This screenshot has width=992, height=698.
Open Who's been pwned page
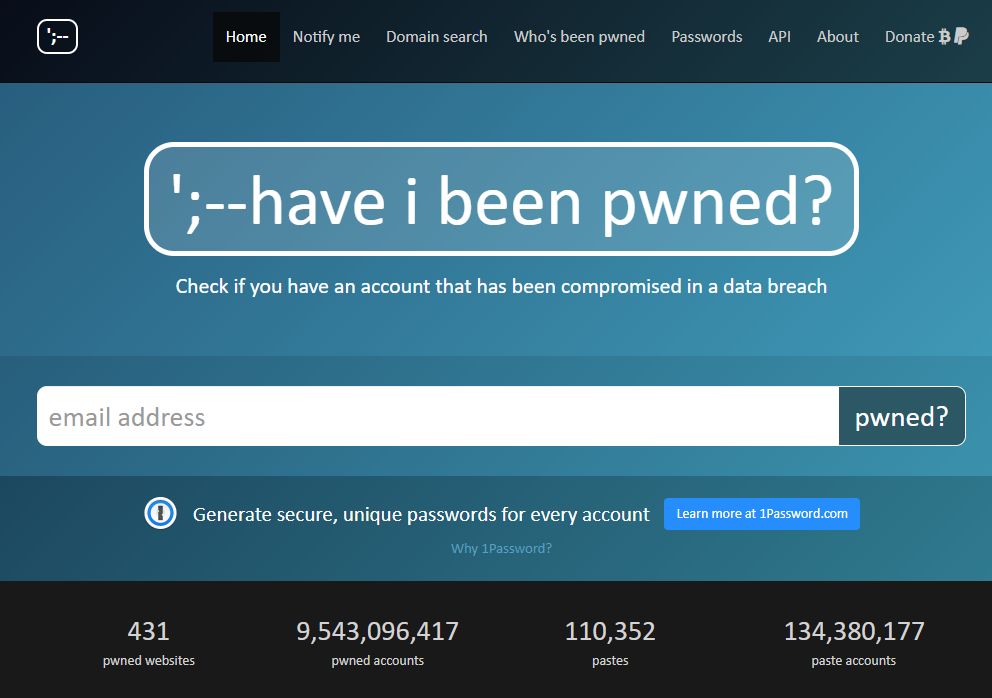click(x=580, y=37)
